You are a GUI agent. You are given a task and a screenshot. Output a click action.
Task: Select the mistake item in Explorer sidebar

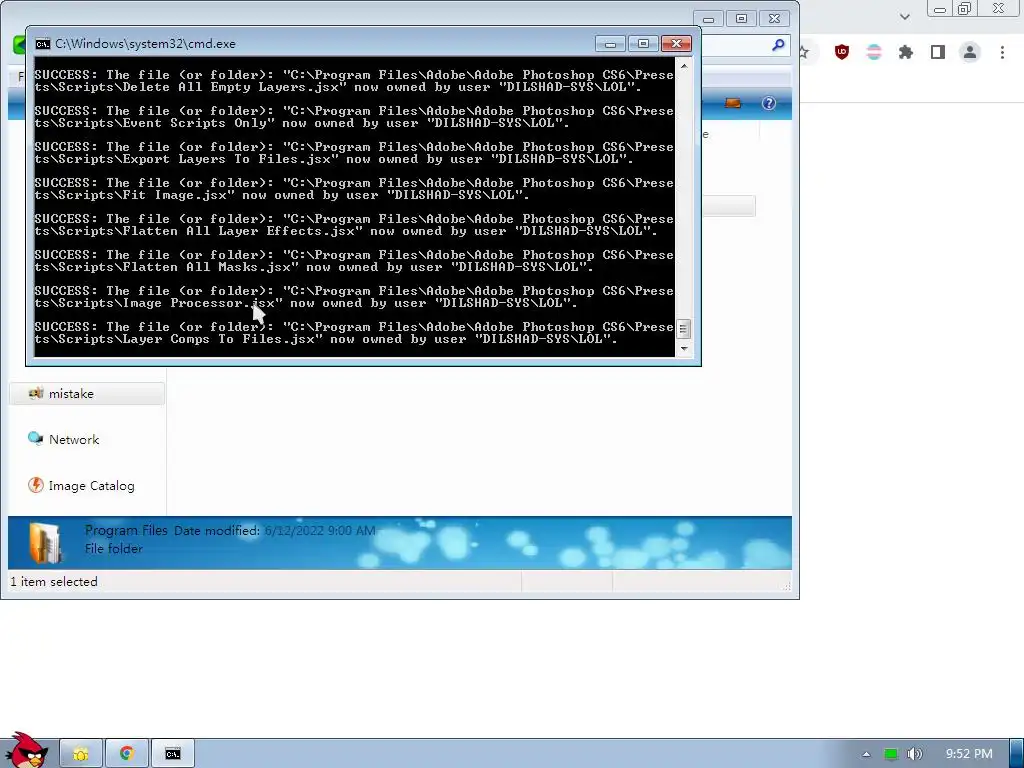coord(87,394)
